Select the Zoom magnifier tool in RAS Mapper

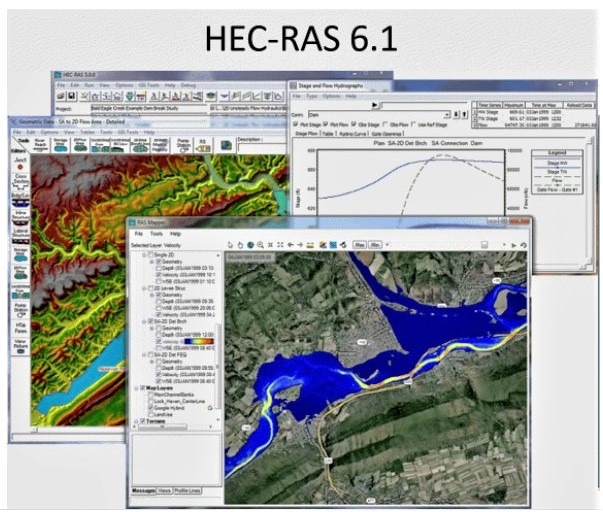(x=260, y=245)
